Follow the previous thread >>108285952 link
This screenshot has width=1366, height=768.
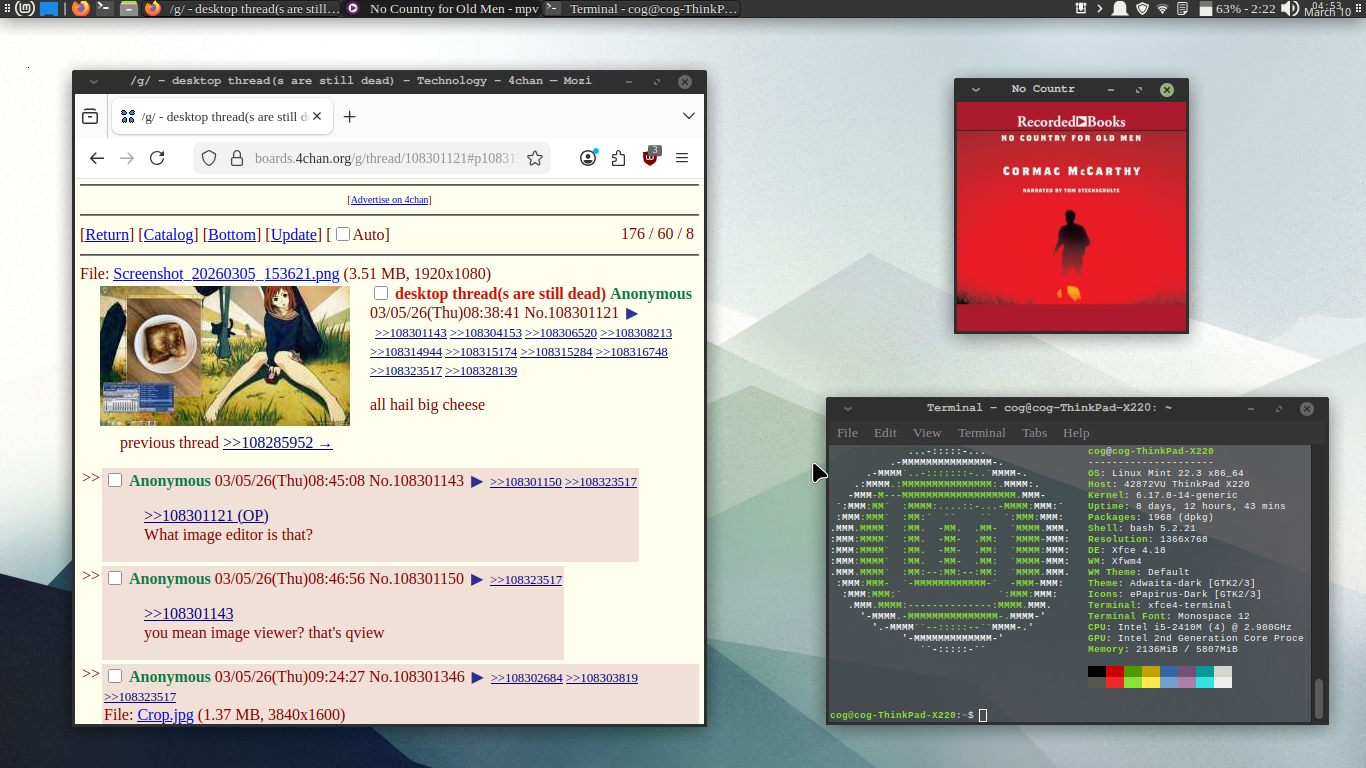[278, 443]
